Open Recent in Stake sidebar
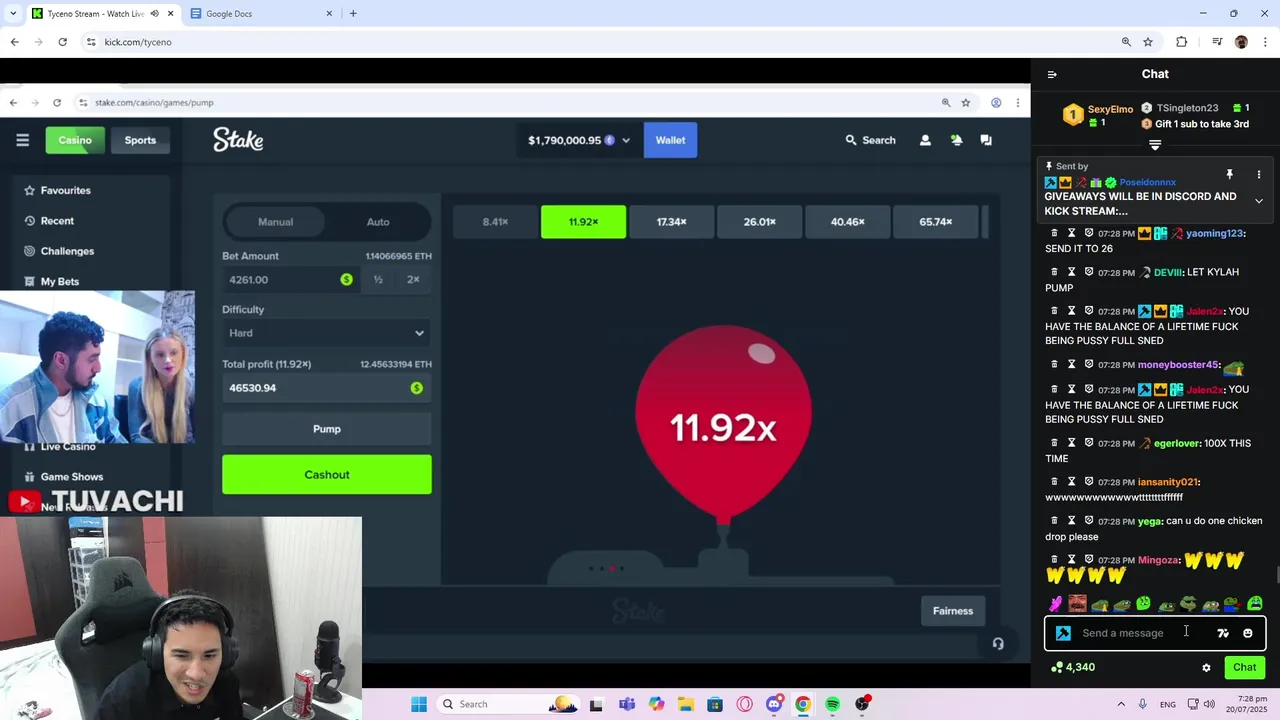Viewport: 1280px width, 720px height. [x=48, y=221]
